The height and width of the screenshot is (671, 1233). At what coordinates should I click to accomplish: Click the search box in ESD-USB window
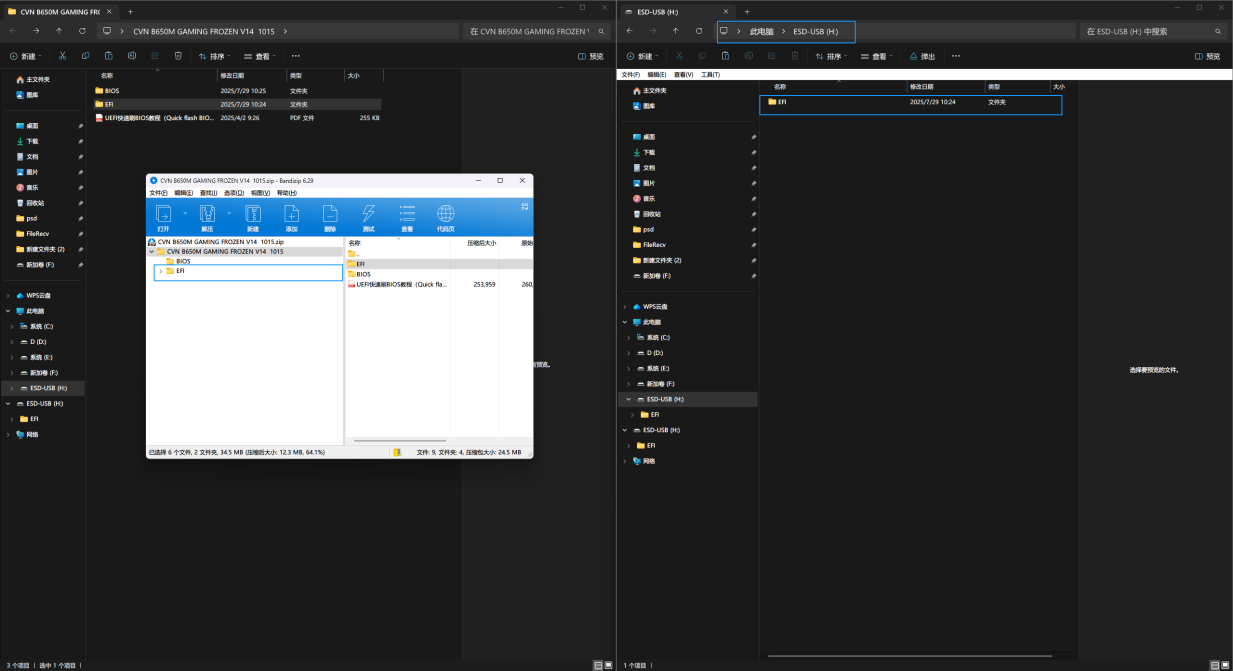1150,31
